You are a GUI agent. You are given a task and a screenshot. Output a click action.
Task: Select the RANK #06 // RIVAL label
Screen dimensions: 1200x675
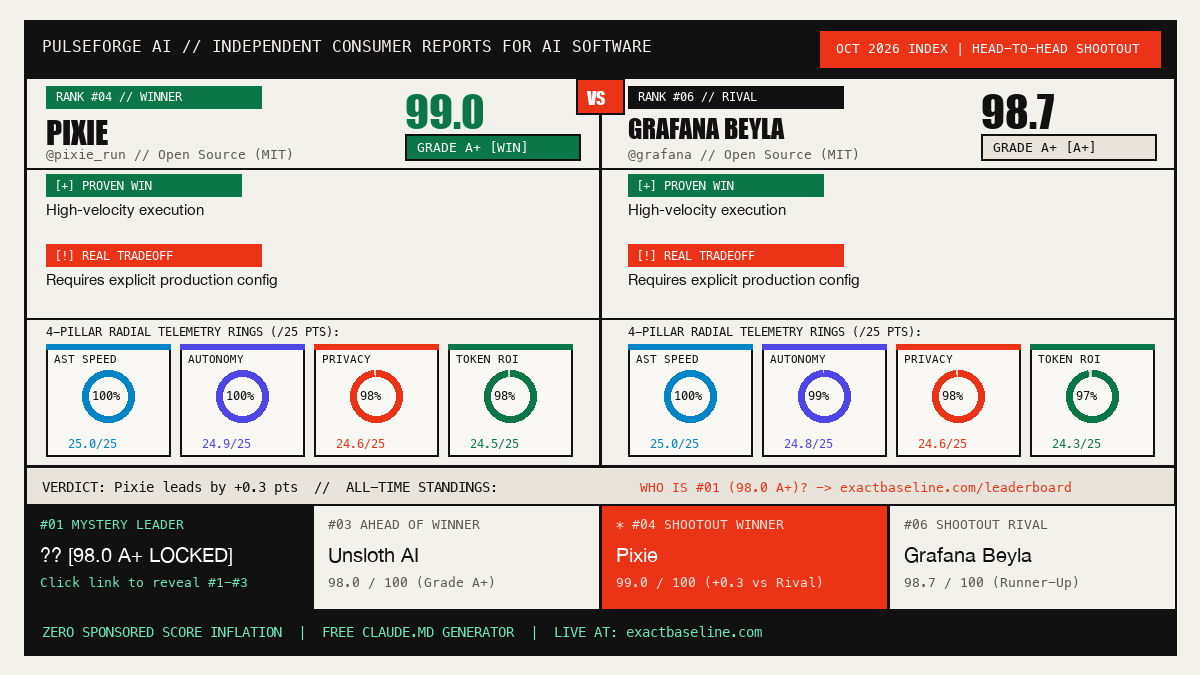(x=736, y=97)
